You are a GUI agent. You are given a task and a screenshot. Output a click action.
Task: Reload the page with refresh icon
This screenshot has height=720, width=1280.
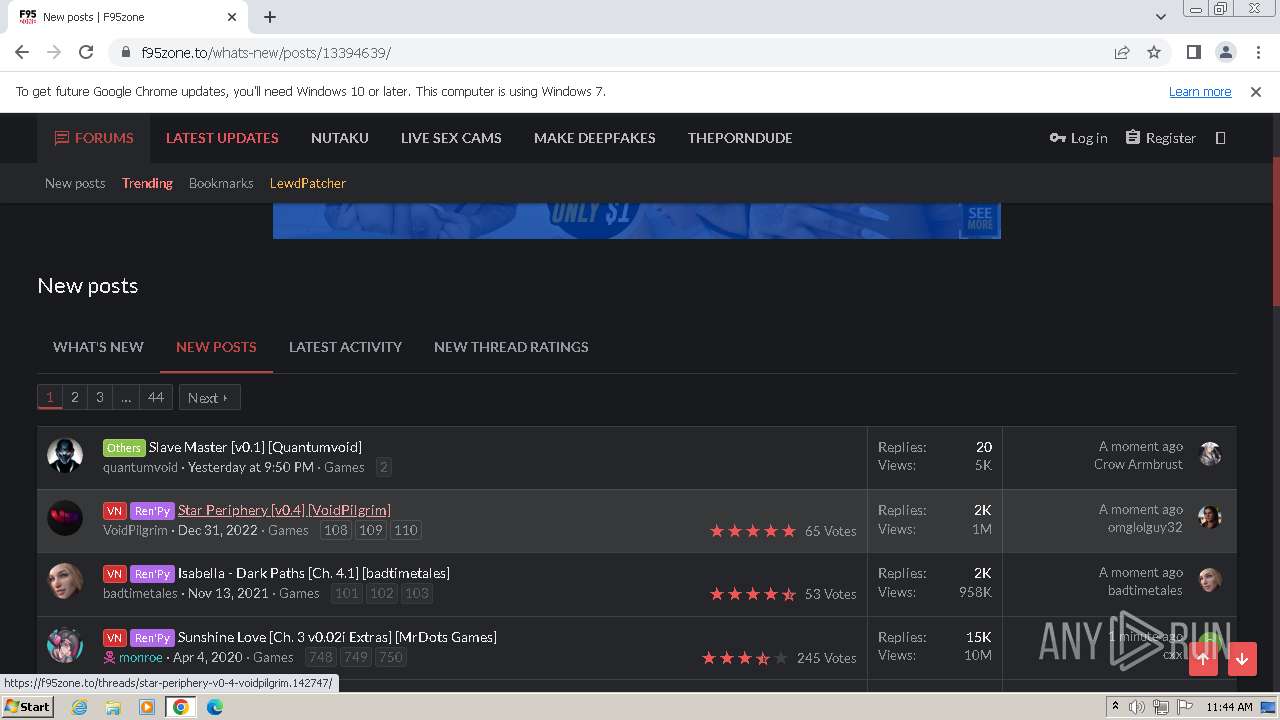[x=86, y=52]
